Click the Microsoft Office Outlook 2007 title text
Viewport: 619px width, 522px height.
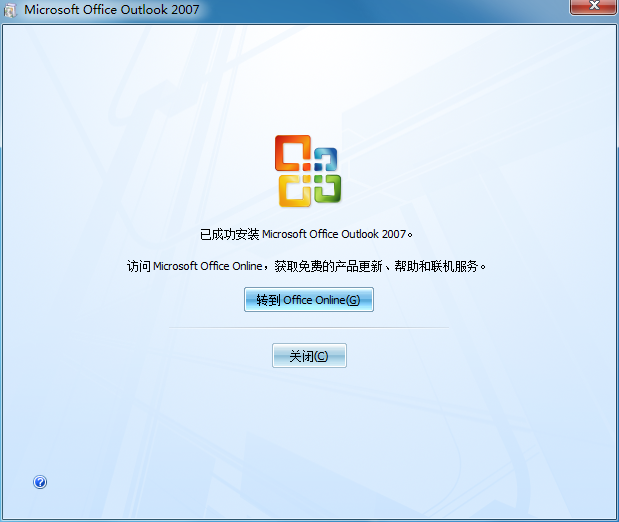[x=111, y=10]
